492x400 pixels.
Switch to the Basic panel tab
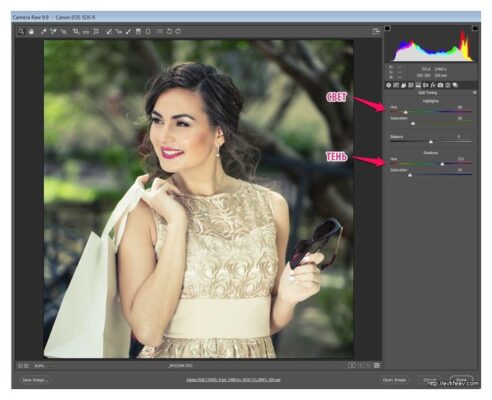coord(389,85)
